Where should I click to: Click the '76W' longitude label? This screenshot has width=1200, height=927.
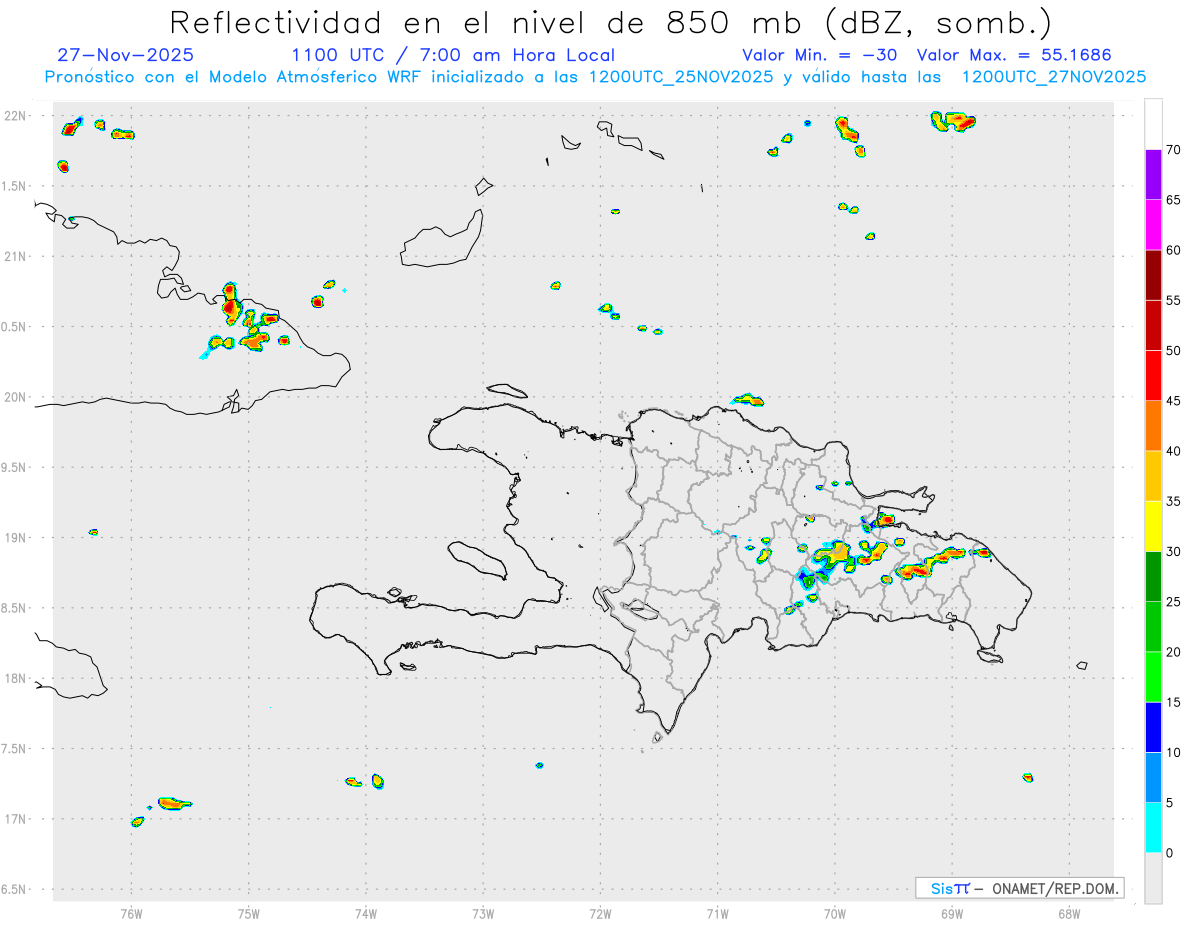pyautogui.click(x=131, y=913)
